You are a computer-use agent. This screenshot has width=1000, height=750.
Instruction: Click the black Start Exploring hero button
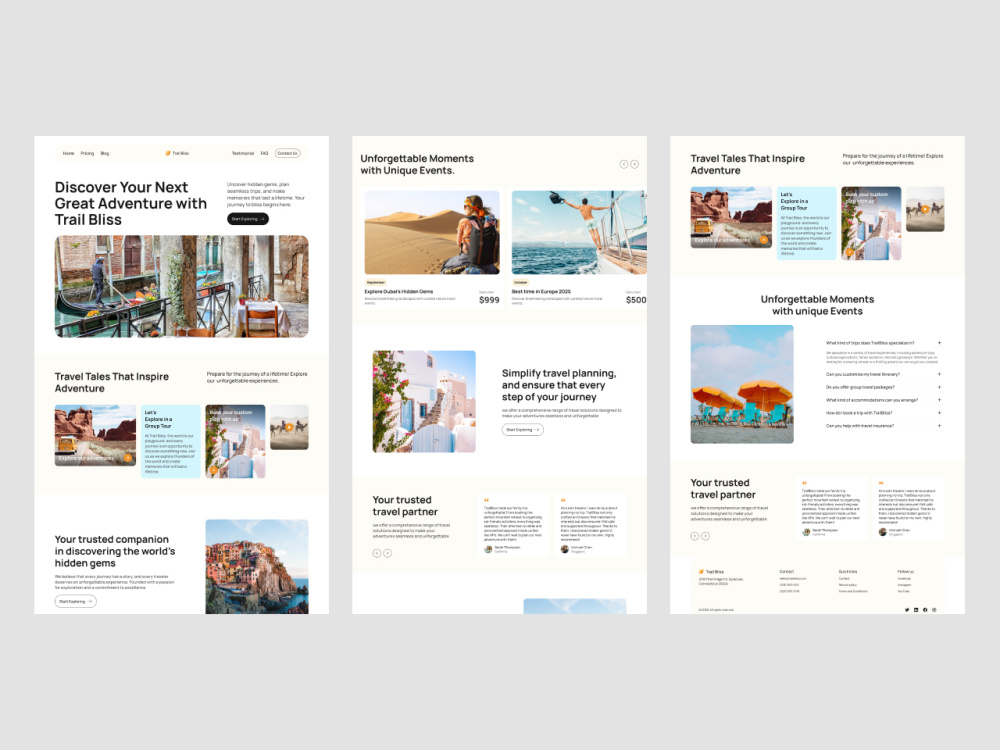coord(247,219)
